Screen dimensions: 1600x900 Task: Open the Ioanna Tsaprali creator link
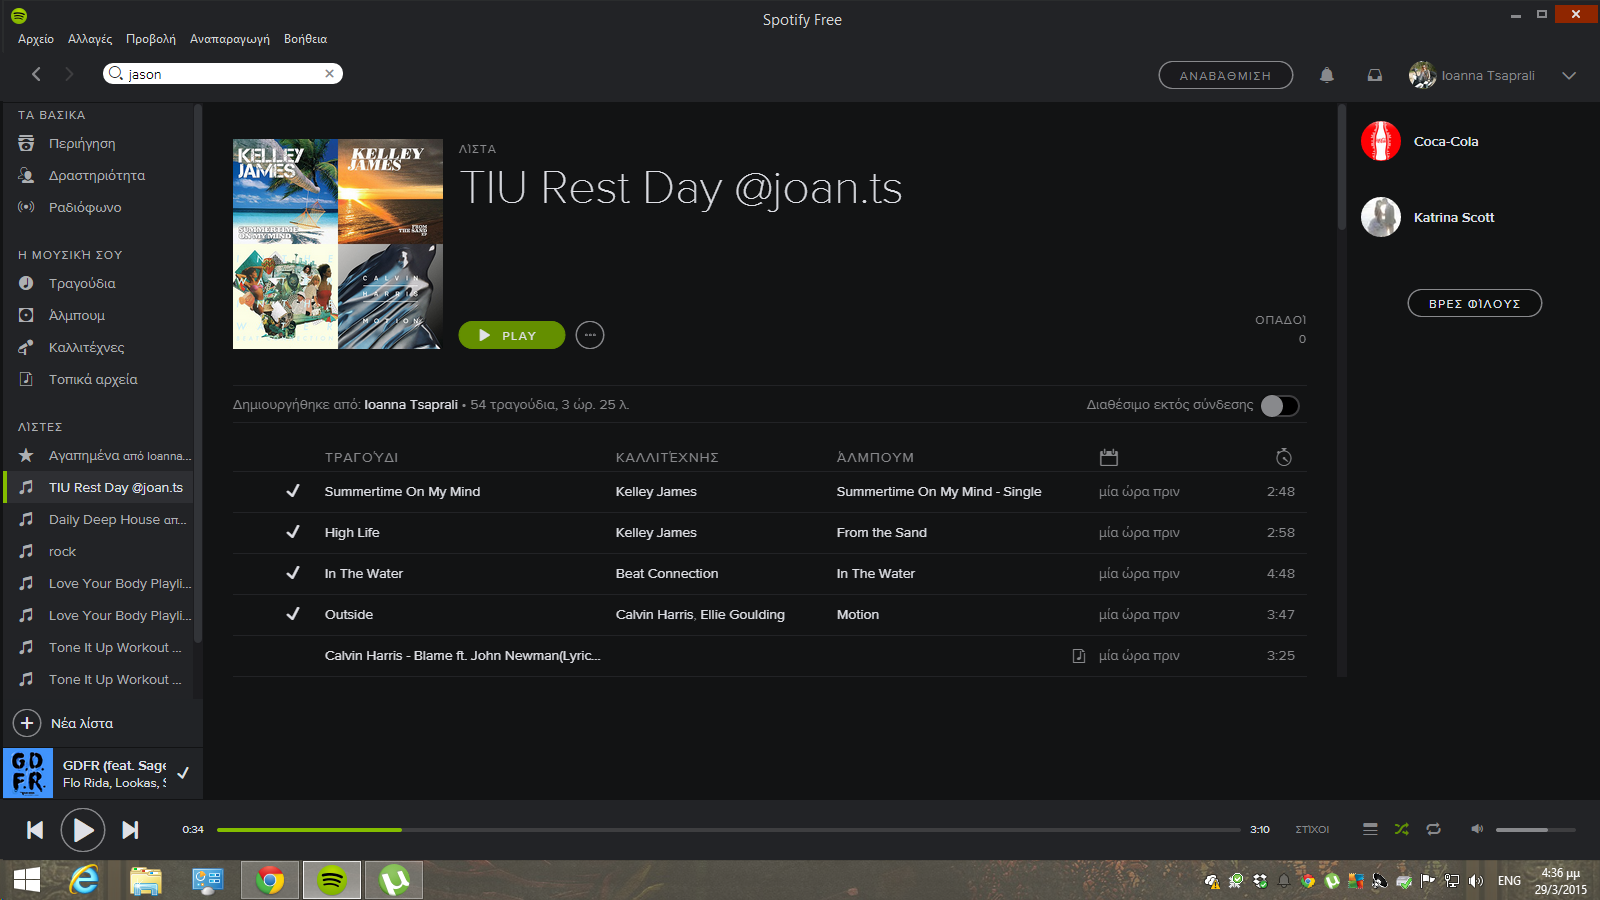[x=411, y=405]
